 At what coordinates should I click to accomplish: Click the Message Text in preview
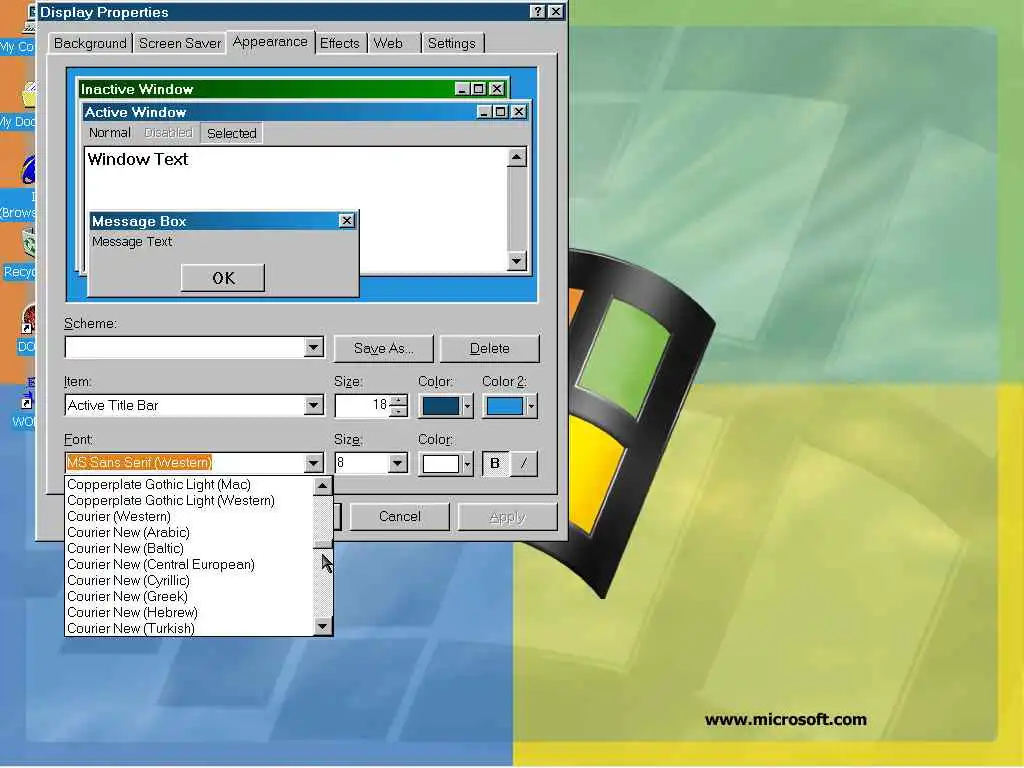[132, 242]
